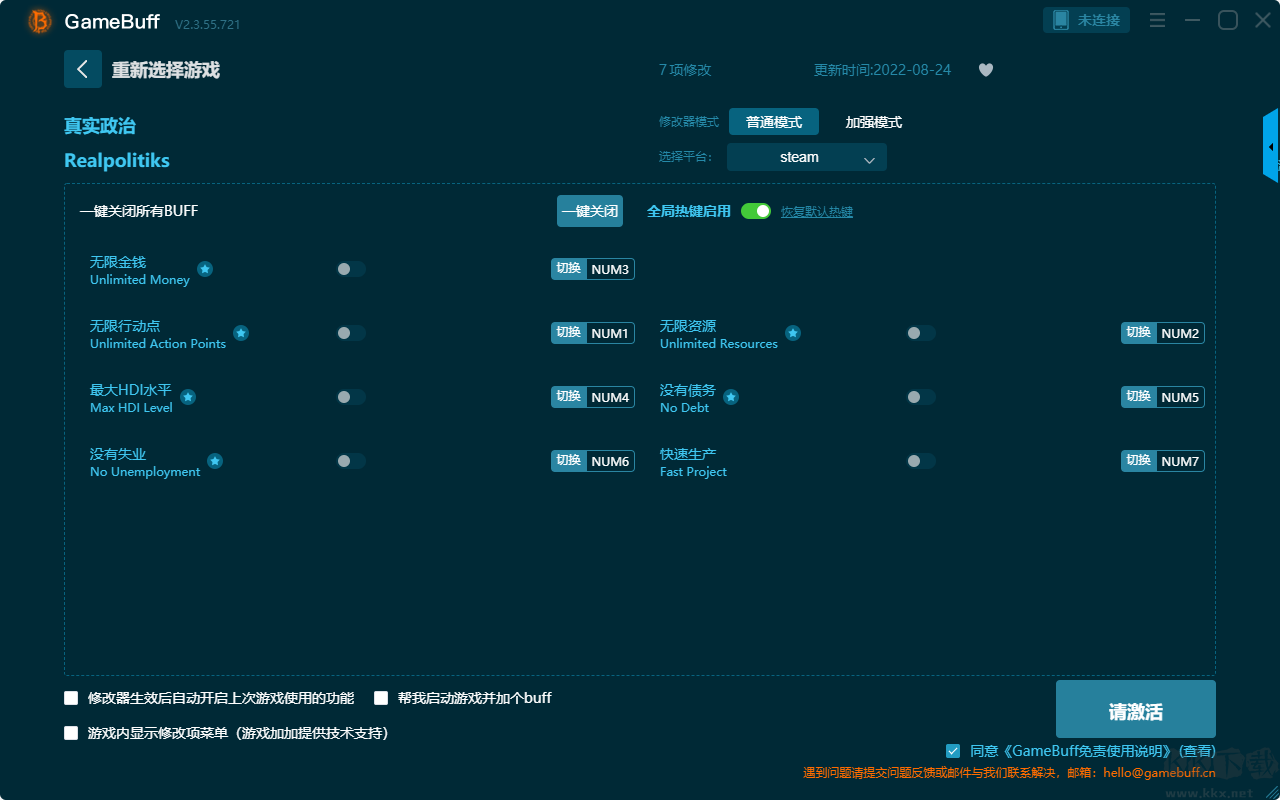Check the auto-enable last used functions checkbox
Viewport: 1280px width, 800px height.
(x=71, y=698)
